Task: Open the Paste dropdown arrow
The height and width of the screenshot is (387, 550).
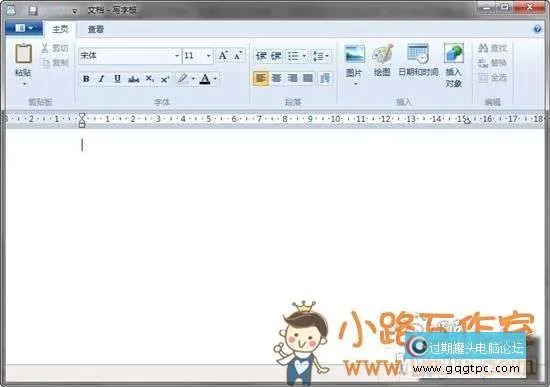Action: (x=24, y=84)
